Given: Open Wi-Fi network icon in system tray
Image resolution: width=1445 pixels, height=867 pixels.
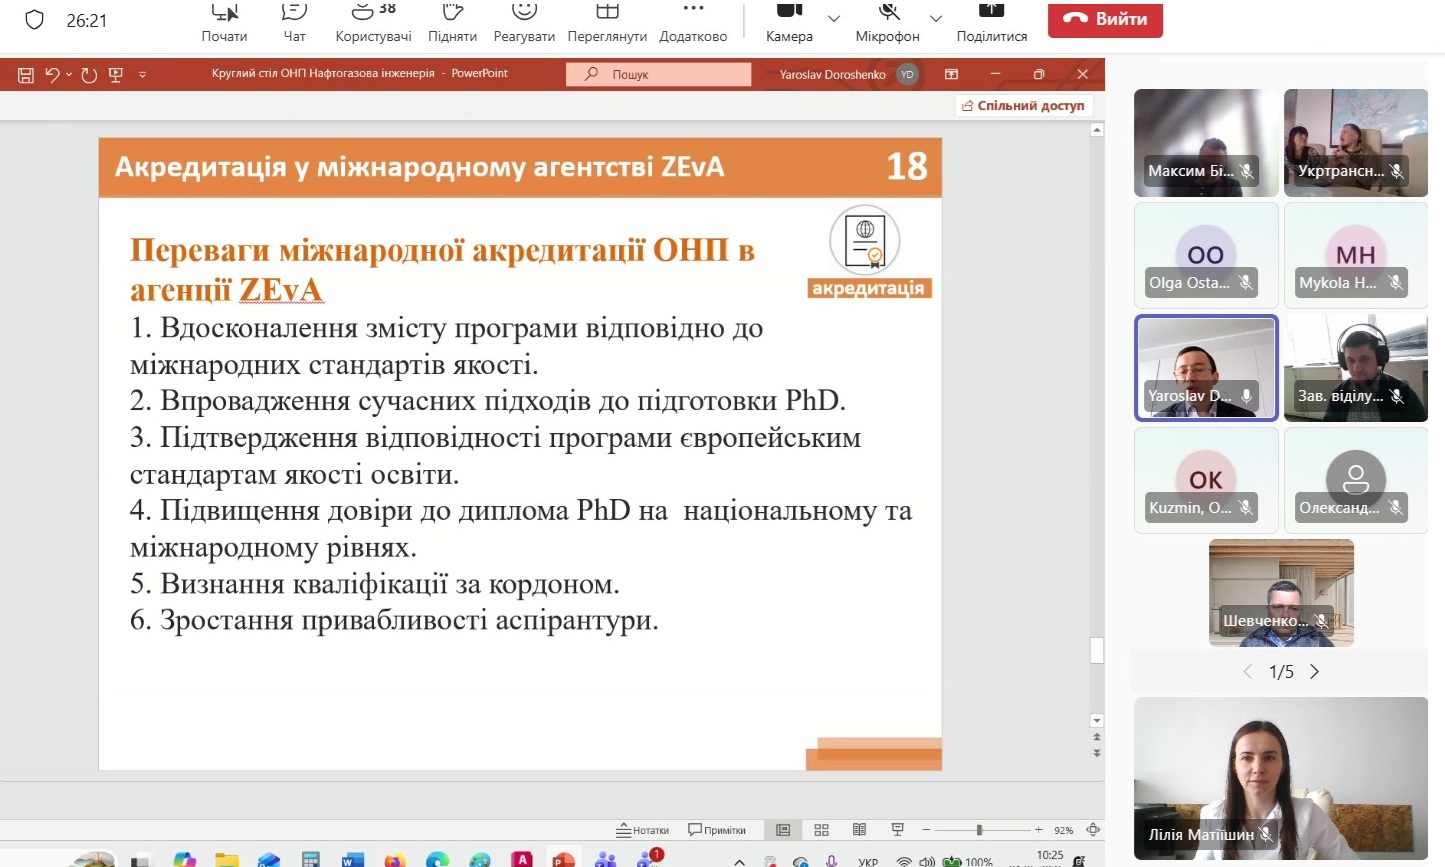Looking at the screenshot, I should pos(904,861).
